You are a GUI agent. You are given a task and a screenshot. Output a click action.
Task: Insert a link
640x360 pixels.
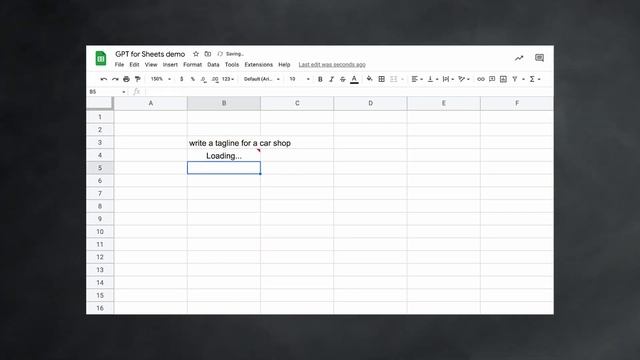(481, 79)
